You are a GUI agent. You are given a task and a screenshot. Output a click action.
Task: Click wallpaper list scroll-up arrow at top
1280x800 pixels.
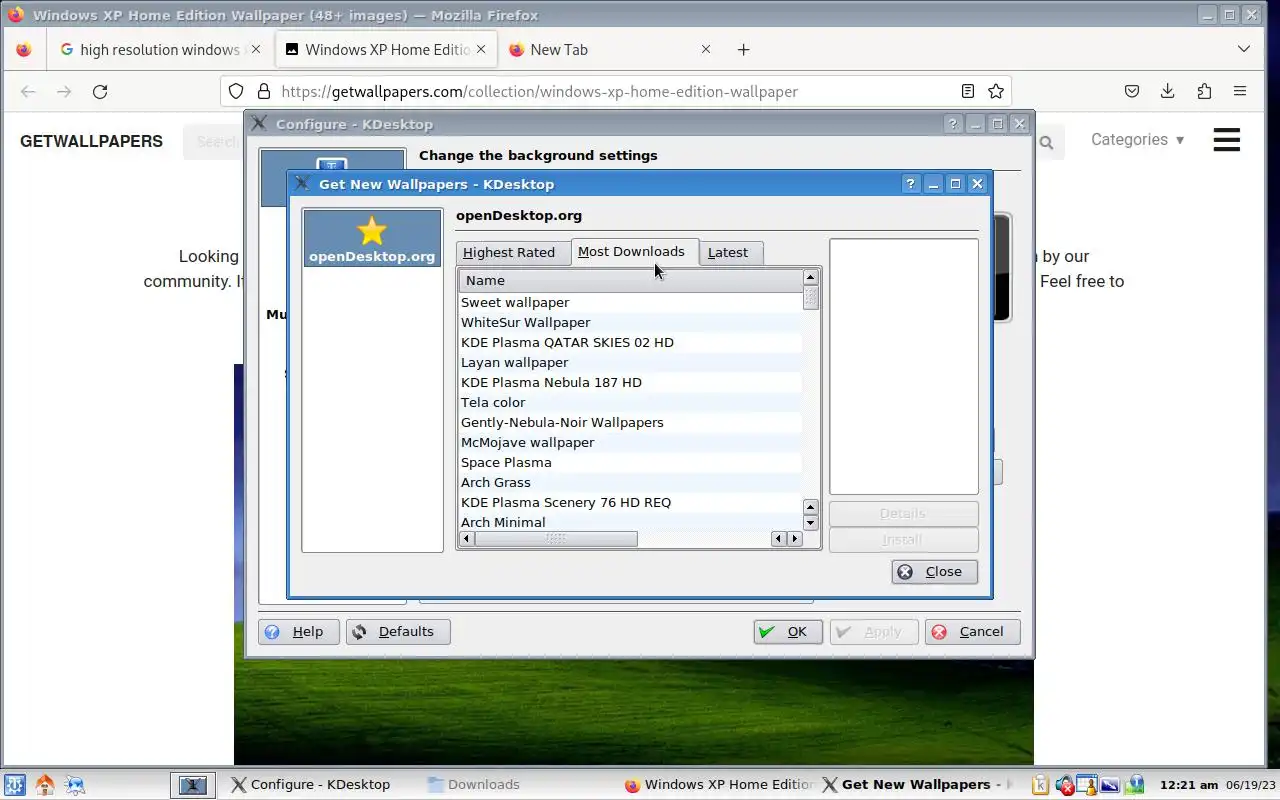811,277
